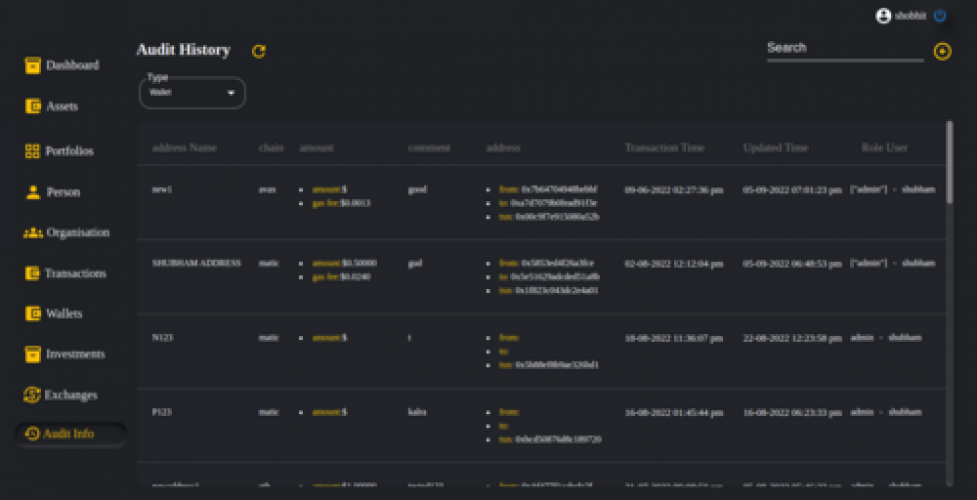
Task: Click the yellow add circle icon
Action: [x=942, y=52]
